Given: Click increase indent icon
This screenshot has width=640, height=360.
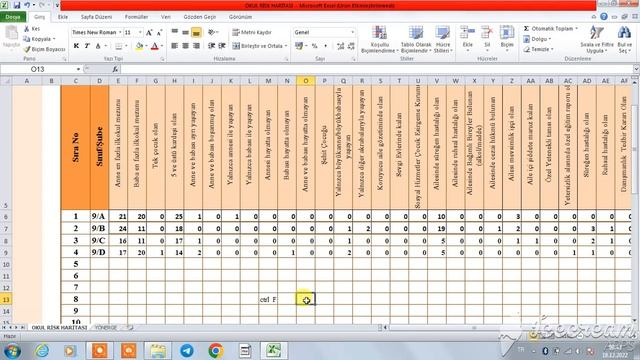Looking at the screenshot, I should coord(222,46).
